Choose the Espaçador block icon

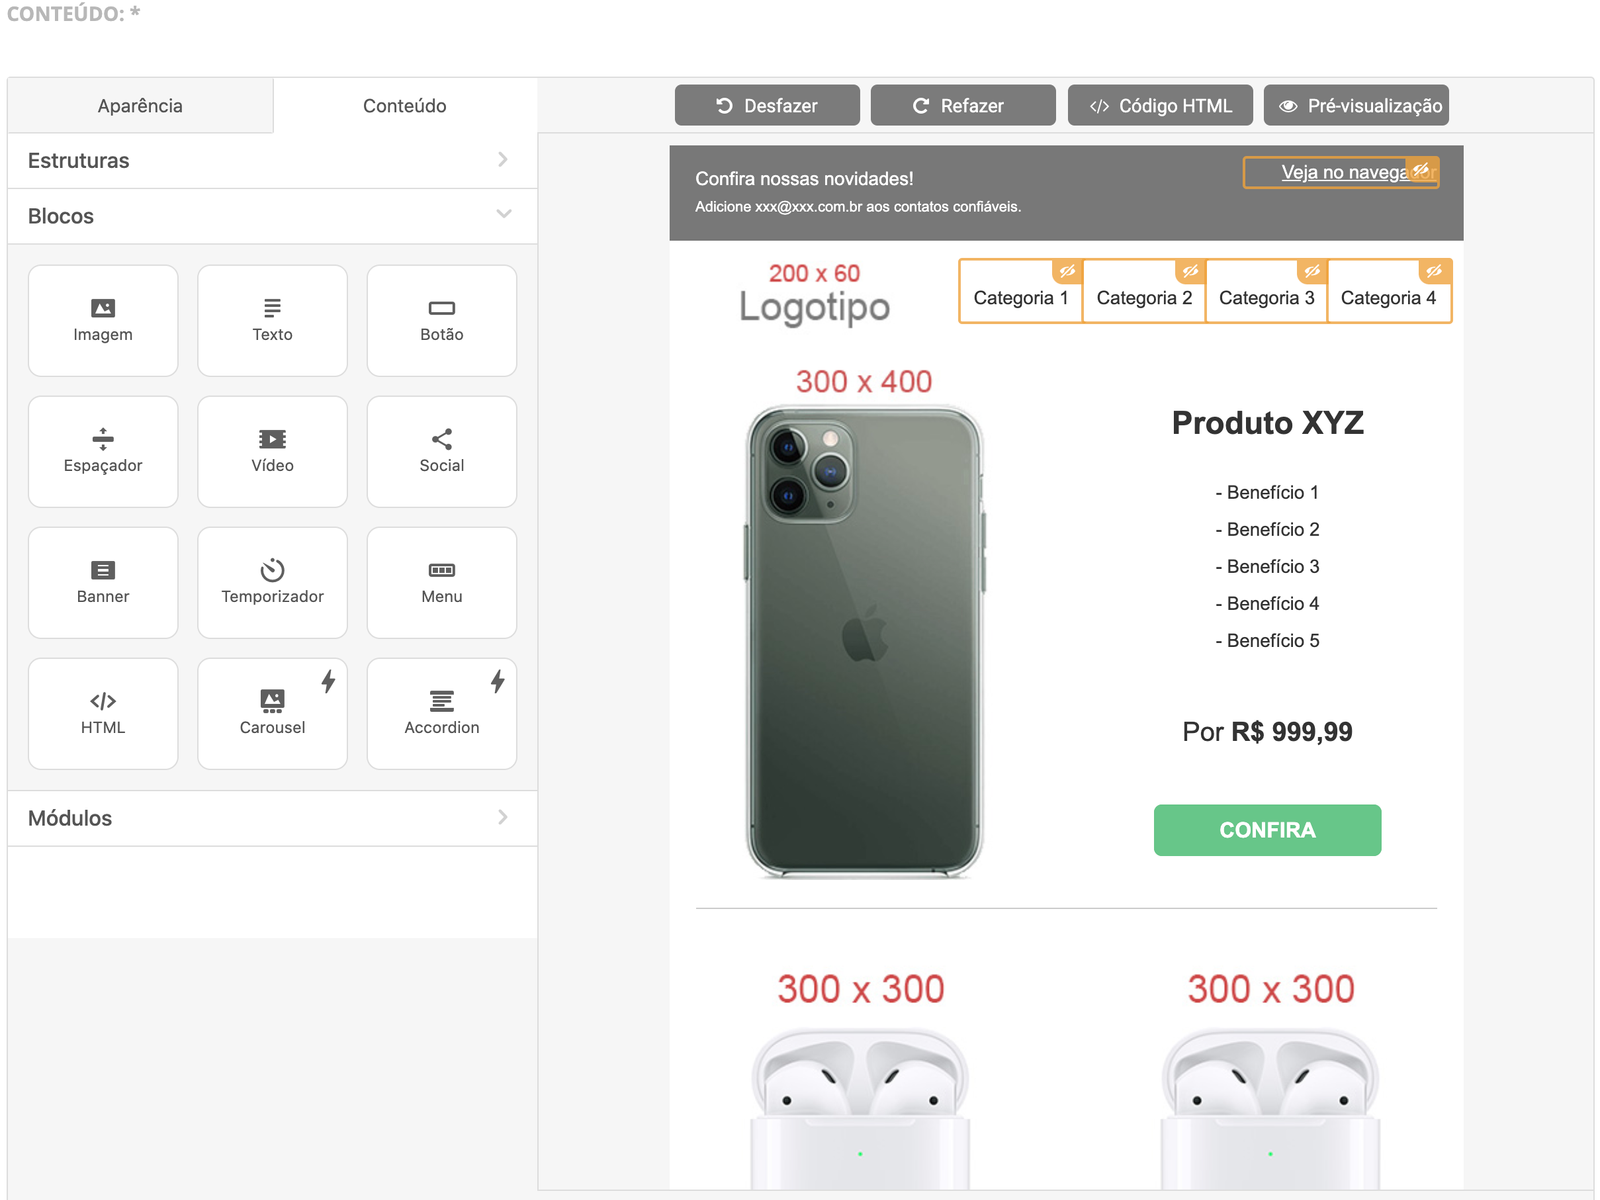click(103, 439)
